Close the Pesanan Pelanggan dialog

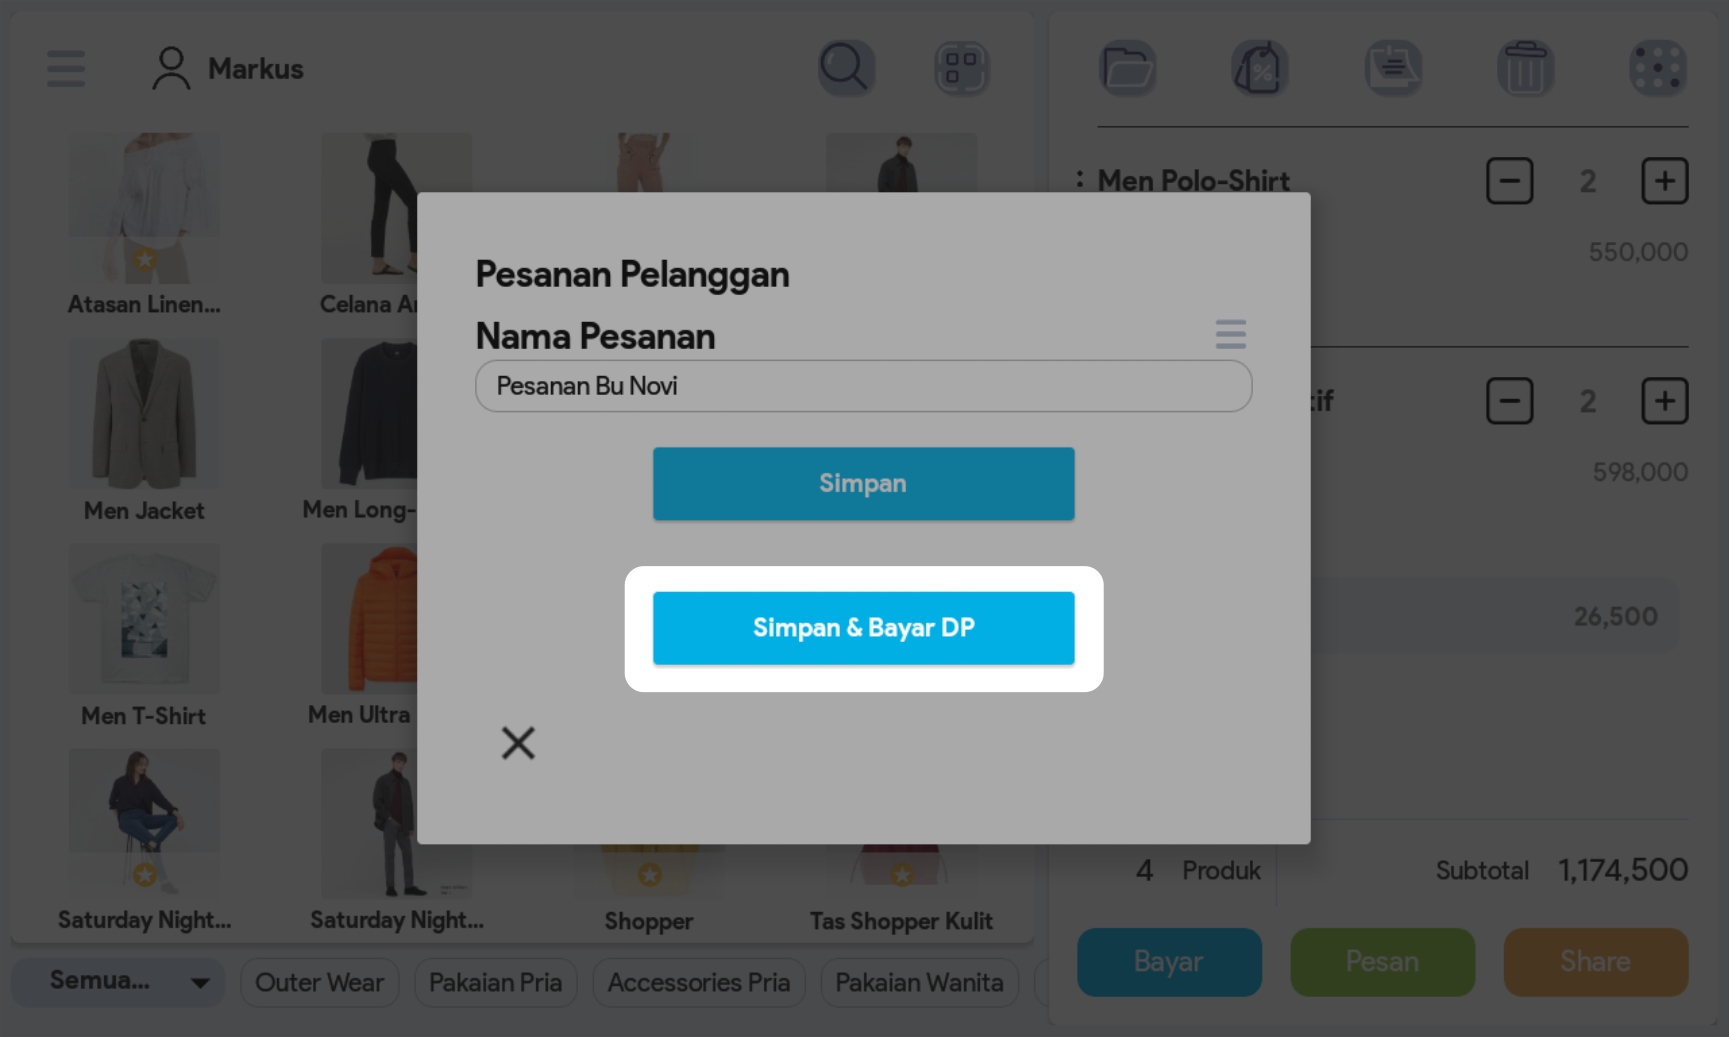[x=518, y=743]
